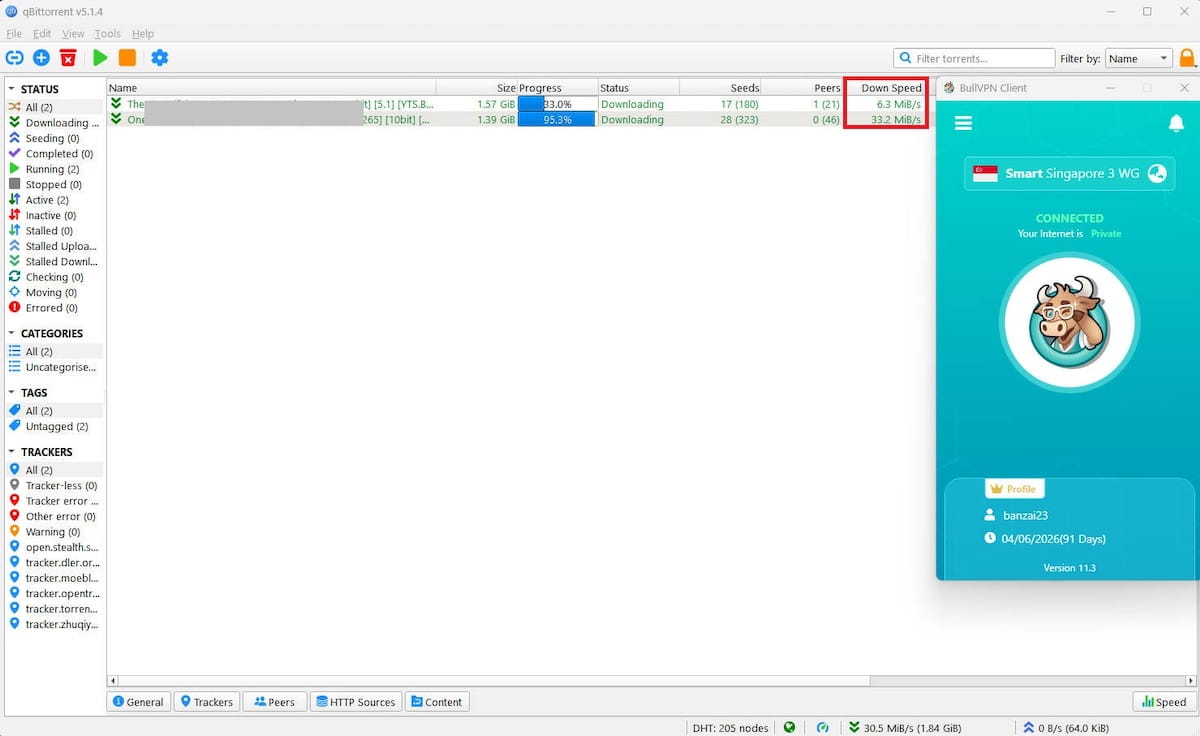
Task: Click the globe connection status icon
Action: pos(788,727)
